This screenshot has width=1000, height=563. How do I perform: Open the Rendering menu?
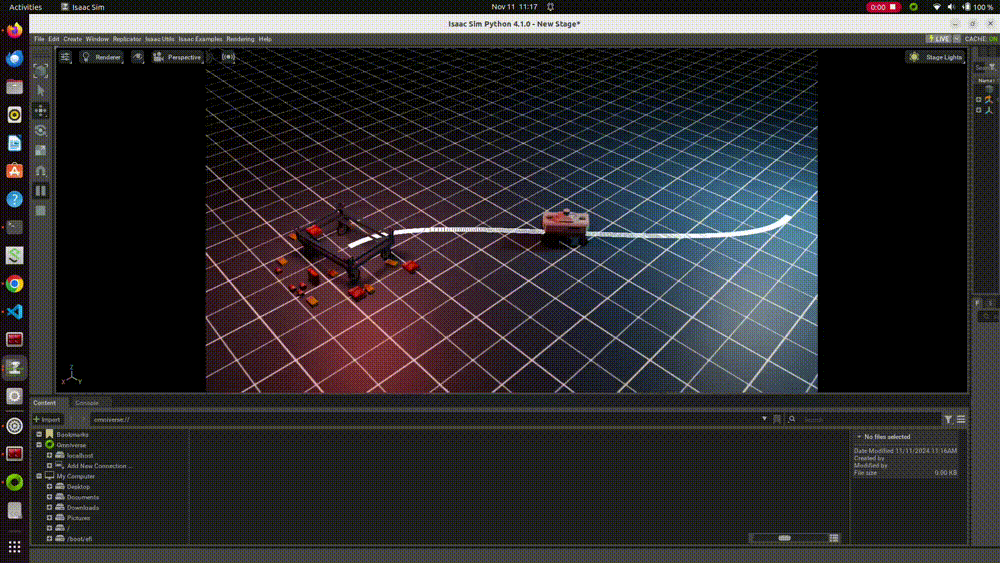pyautogui.click(x=240, y=39)
